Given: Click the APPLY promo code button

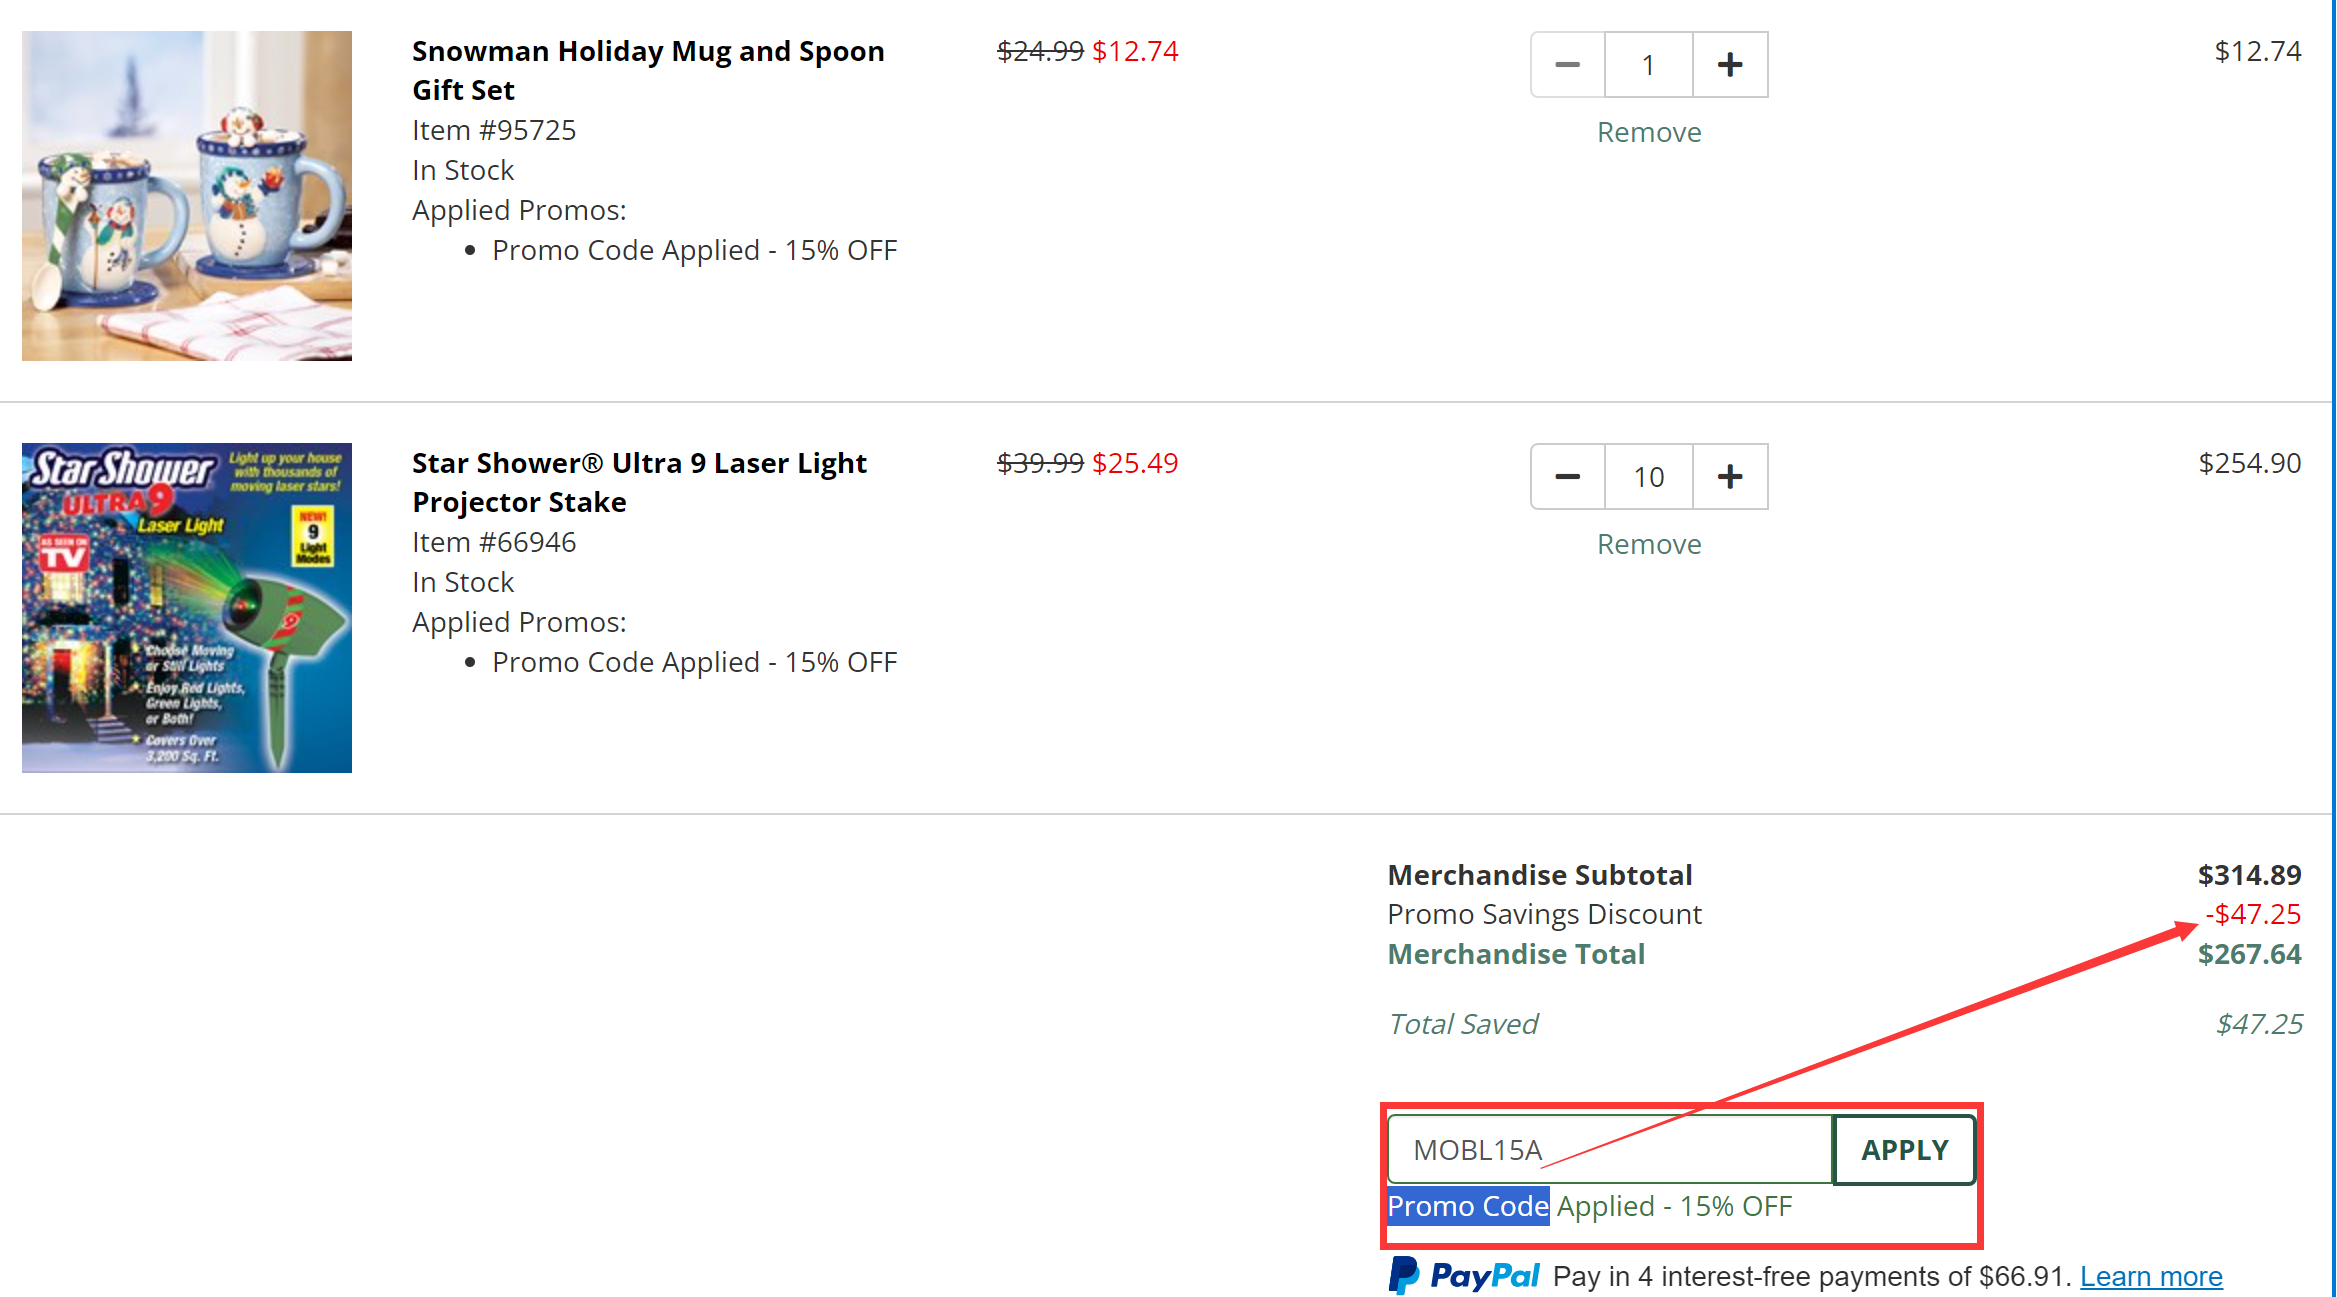Looking at the screenshot, I should pos(1904,1150).
